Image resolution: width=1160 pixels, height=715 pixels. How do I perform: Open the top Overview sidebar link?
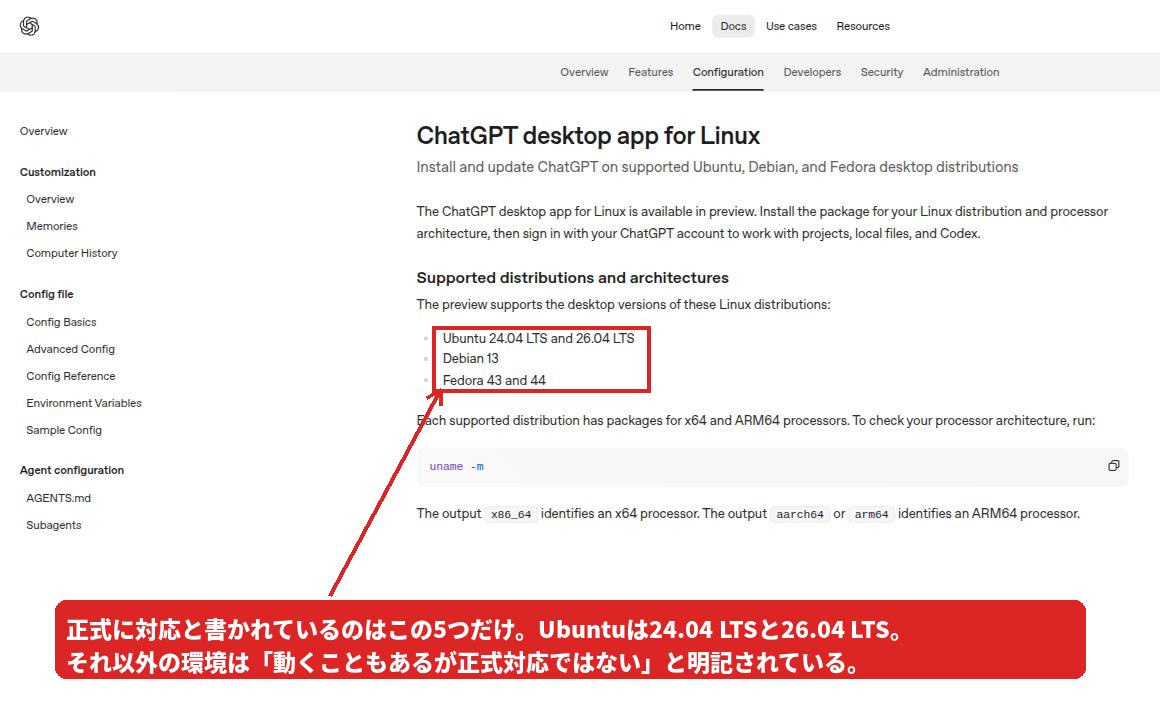pyautogui.click(x=44, y=131)
